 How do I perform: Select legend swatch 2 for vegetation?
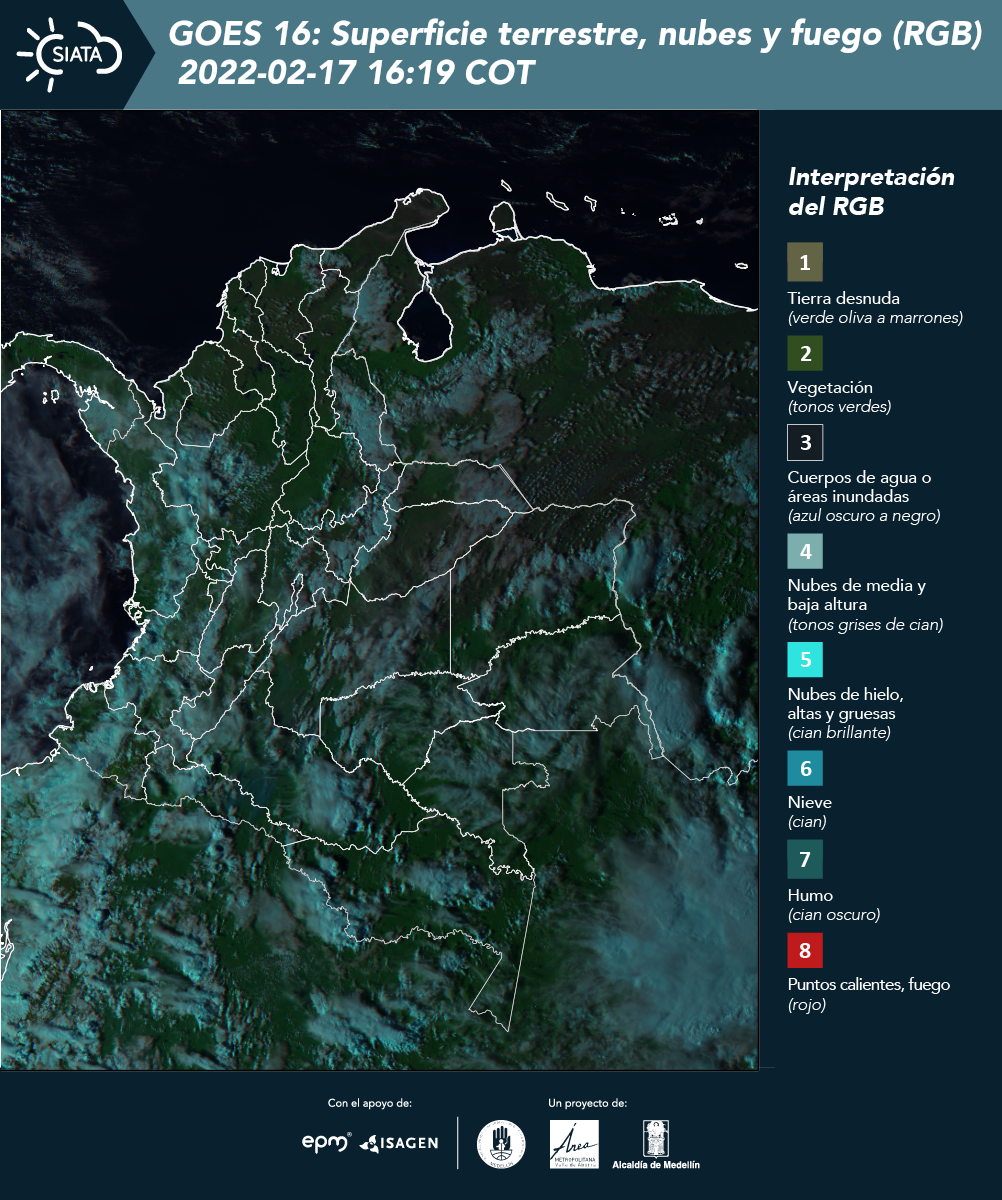(805, 352)
